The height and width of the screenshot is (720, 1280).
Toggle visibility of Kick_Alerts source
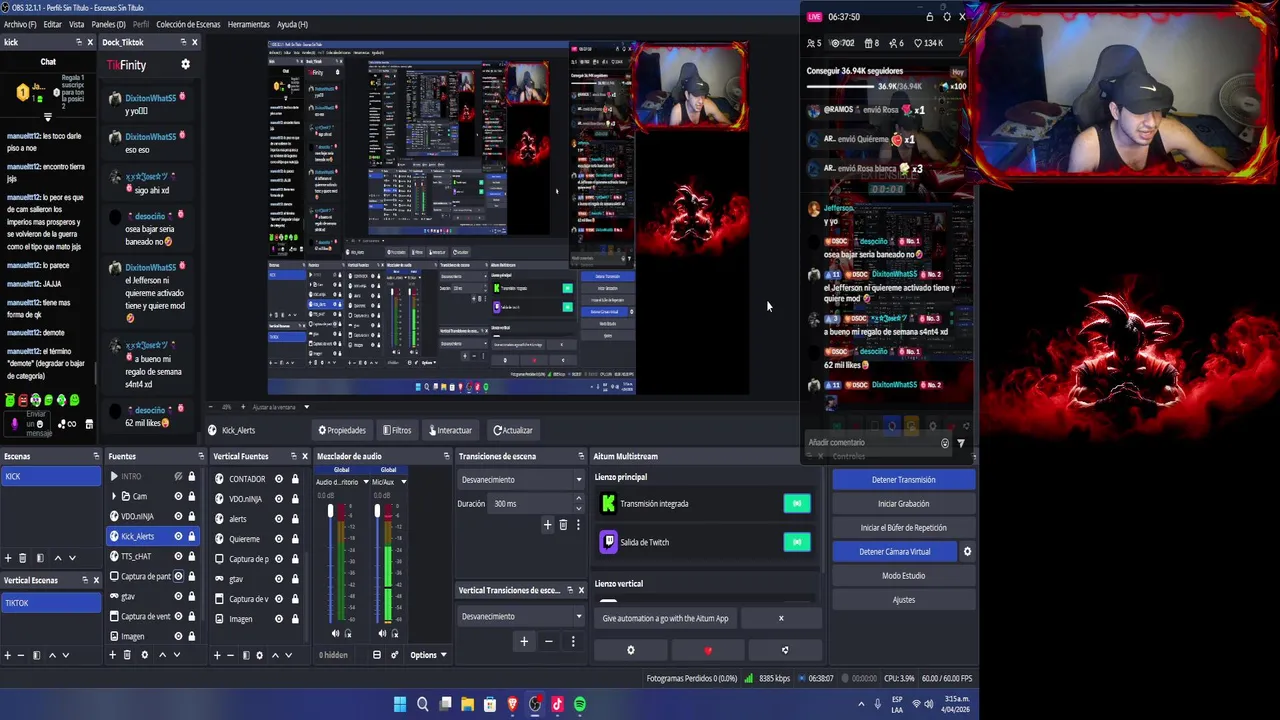point(178,536)
